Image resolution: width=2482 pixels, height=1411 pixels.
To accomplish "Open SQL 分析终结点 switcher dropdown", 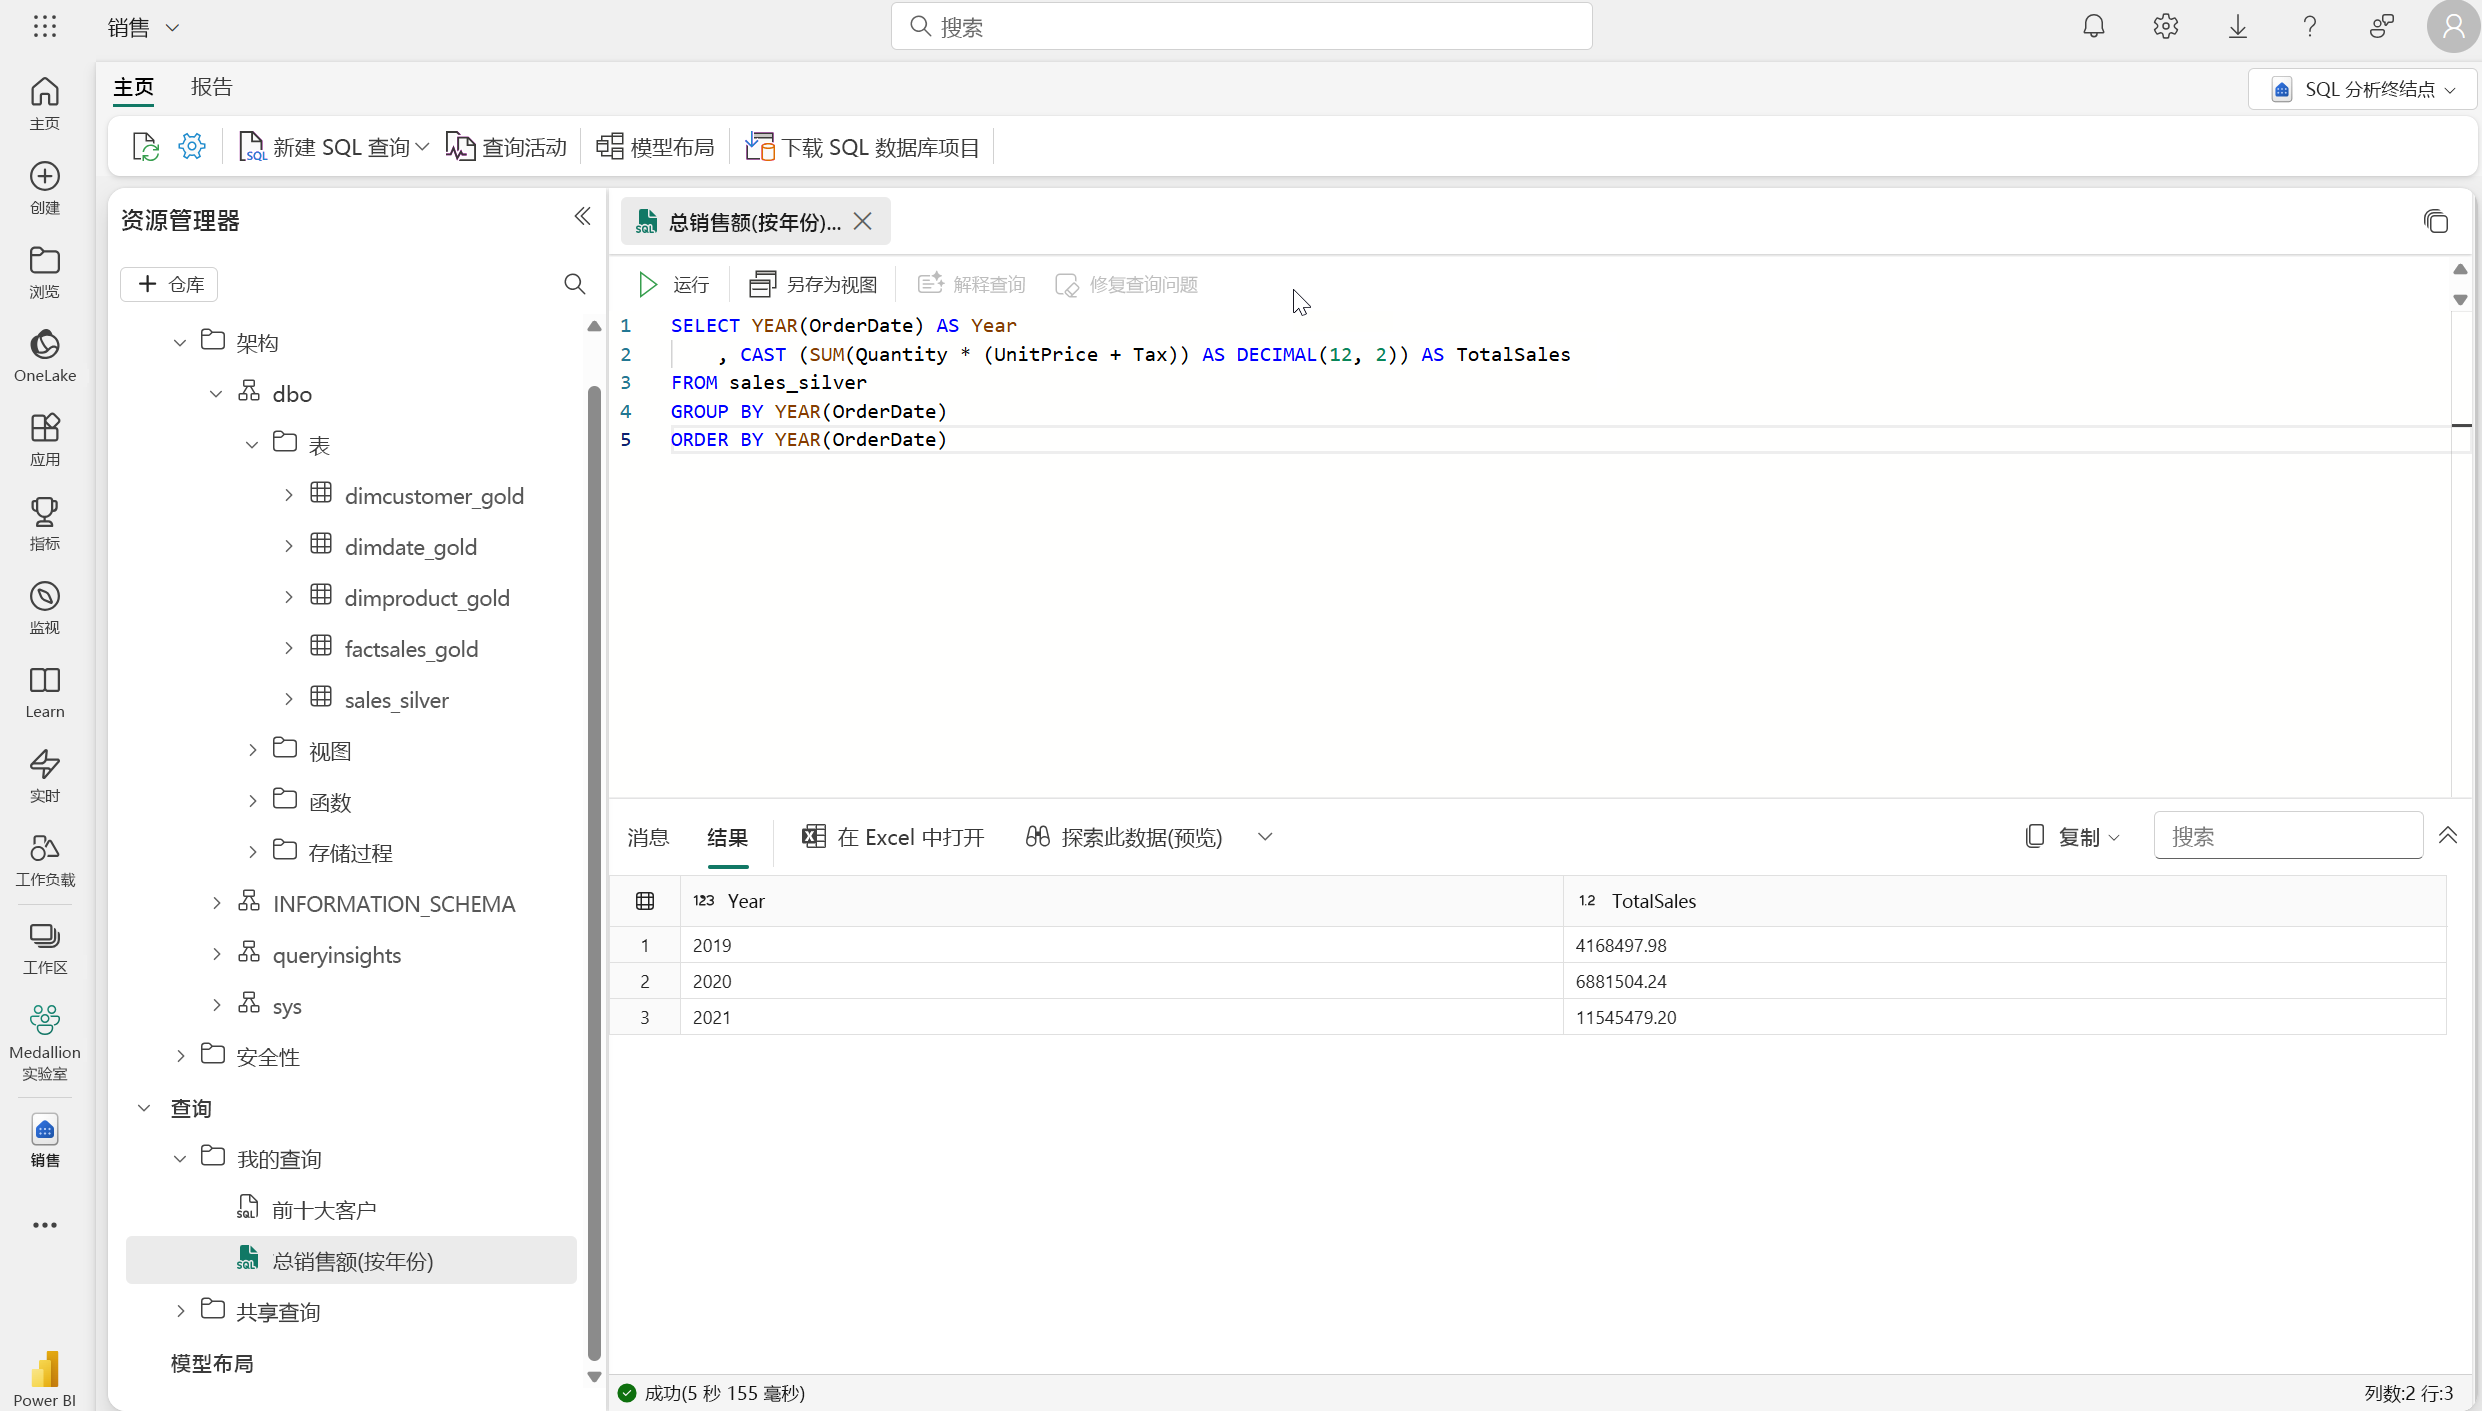I will coord(2361,89).
